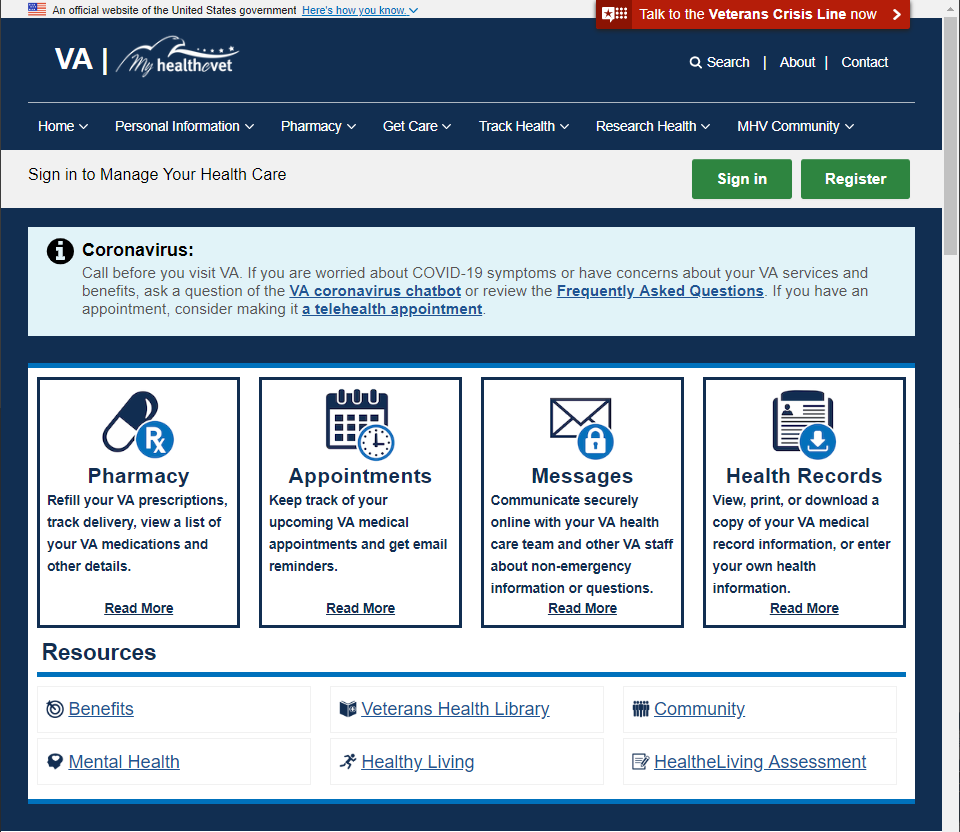Click the Health Records download icon
This screenshot has width=960, height=832.
804,424
